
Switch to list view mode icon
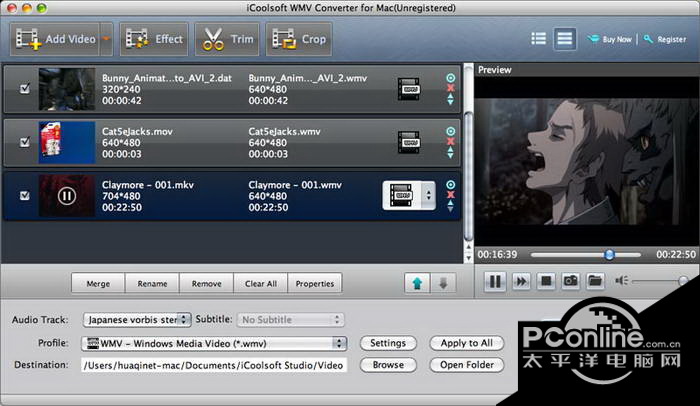click(x=539, y=39)
